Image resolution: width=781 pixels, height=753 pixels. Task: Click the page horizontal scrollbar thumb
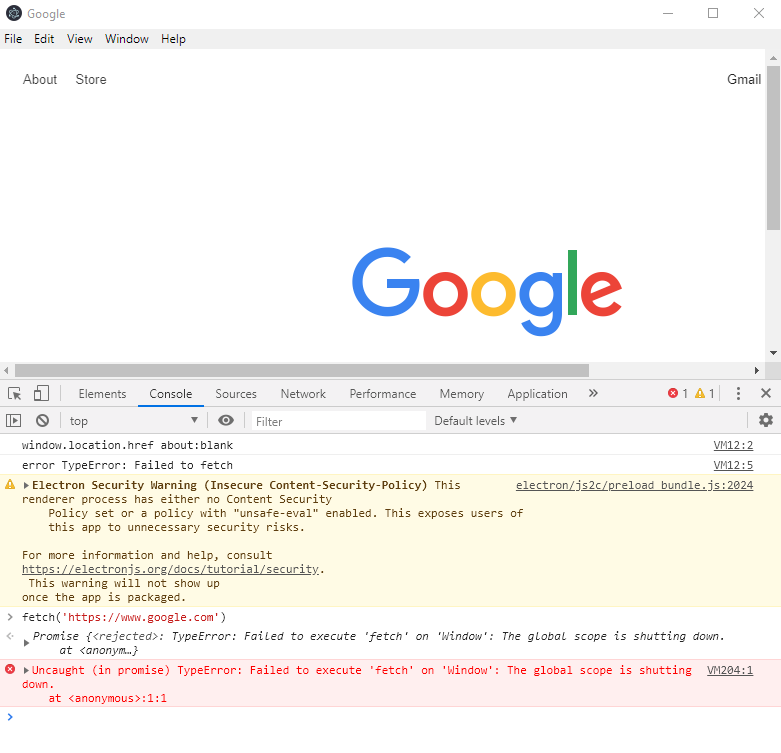[302, 371]
